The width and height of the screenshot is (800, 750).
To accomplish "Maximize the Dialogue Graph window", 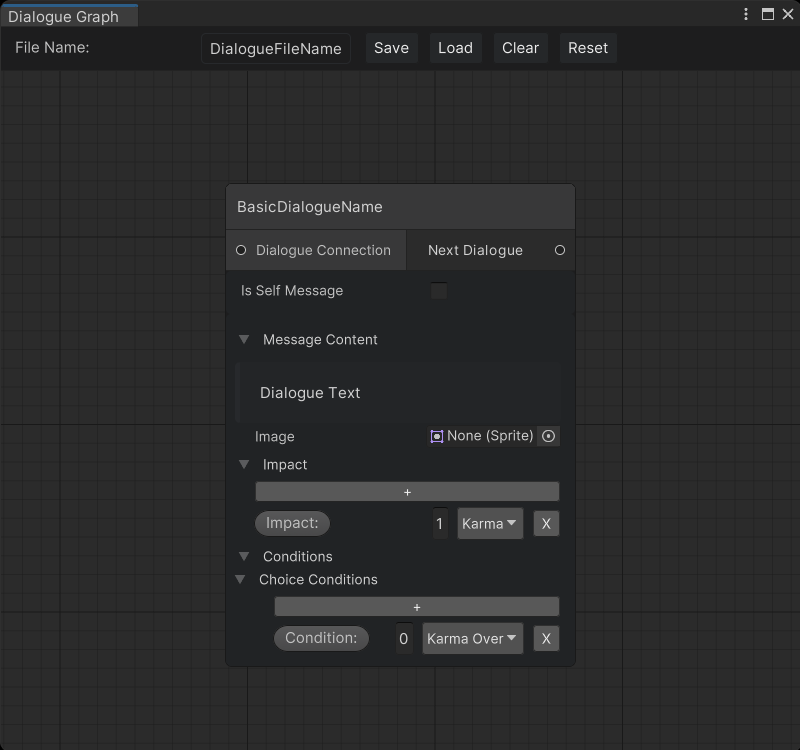I will click(x=768, y=14).
